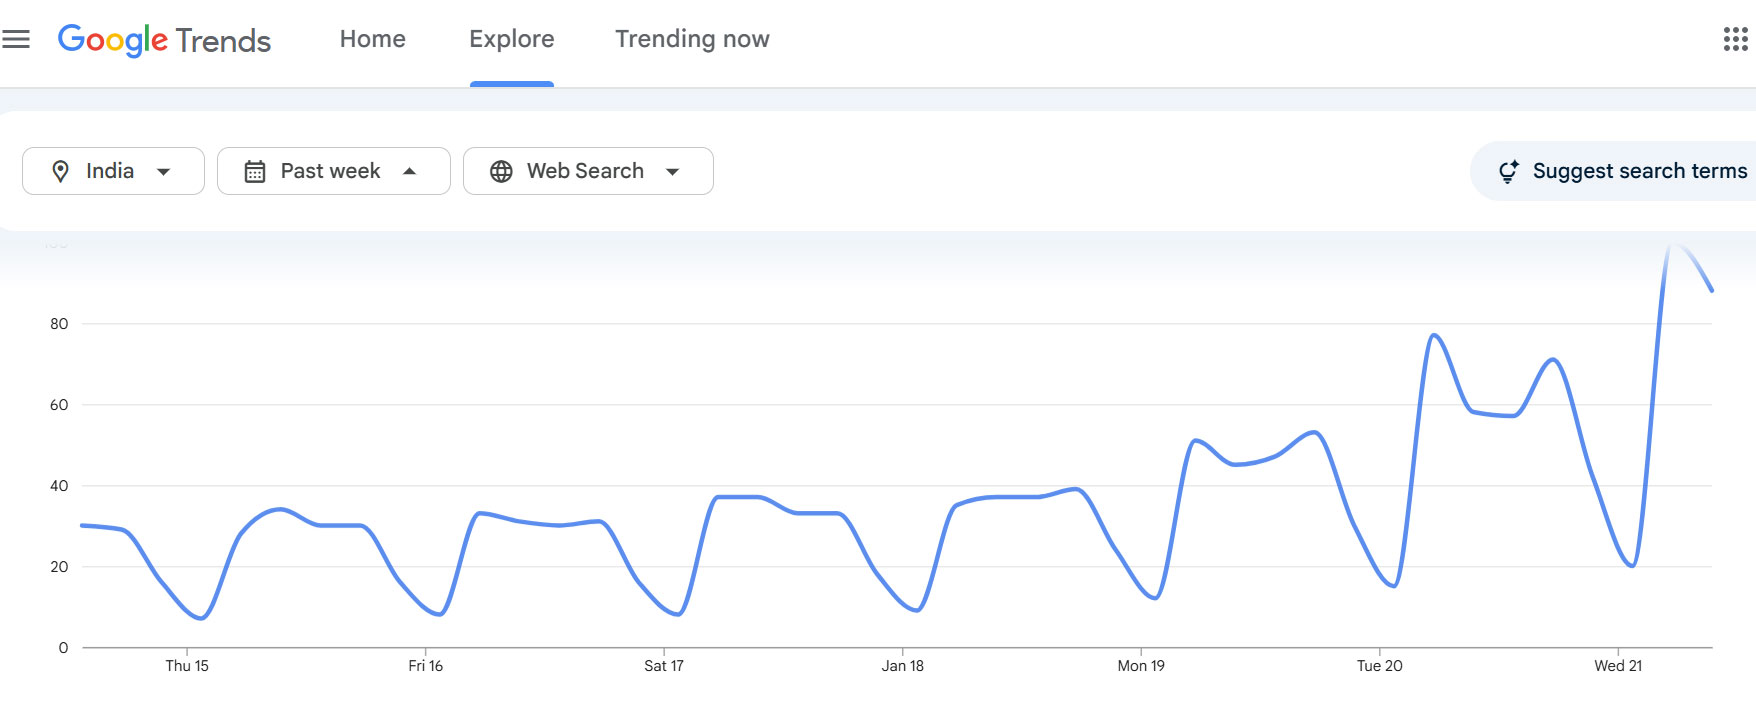Click the 80 gridline value on y-axis
1756x719 pixels.
(x=58, y=324)
